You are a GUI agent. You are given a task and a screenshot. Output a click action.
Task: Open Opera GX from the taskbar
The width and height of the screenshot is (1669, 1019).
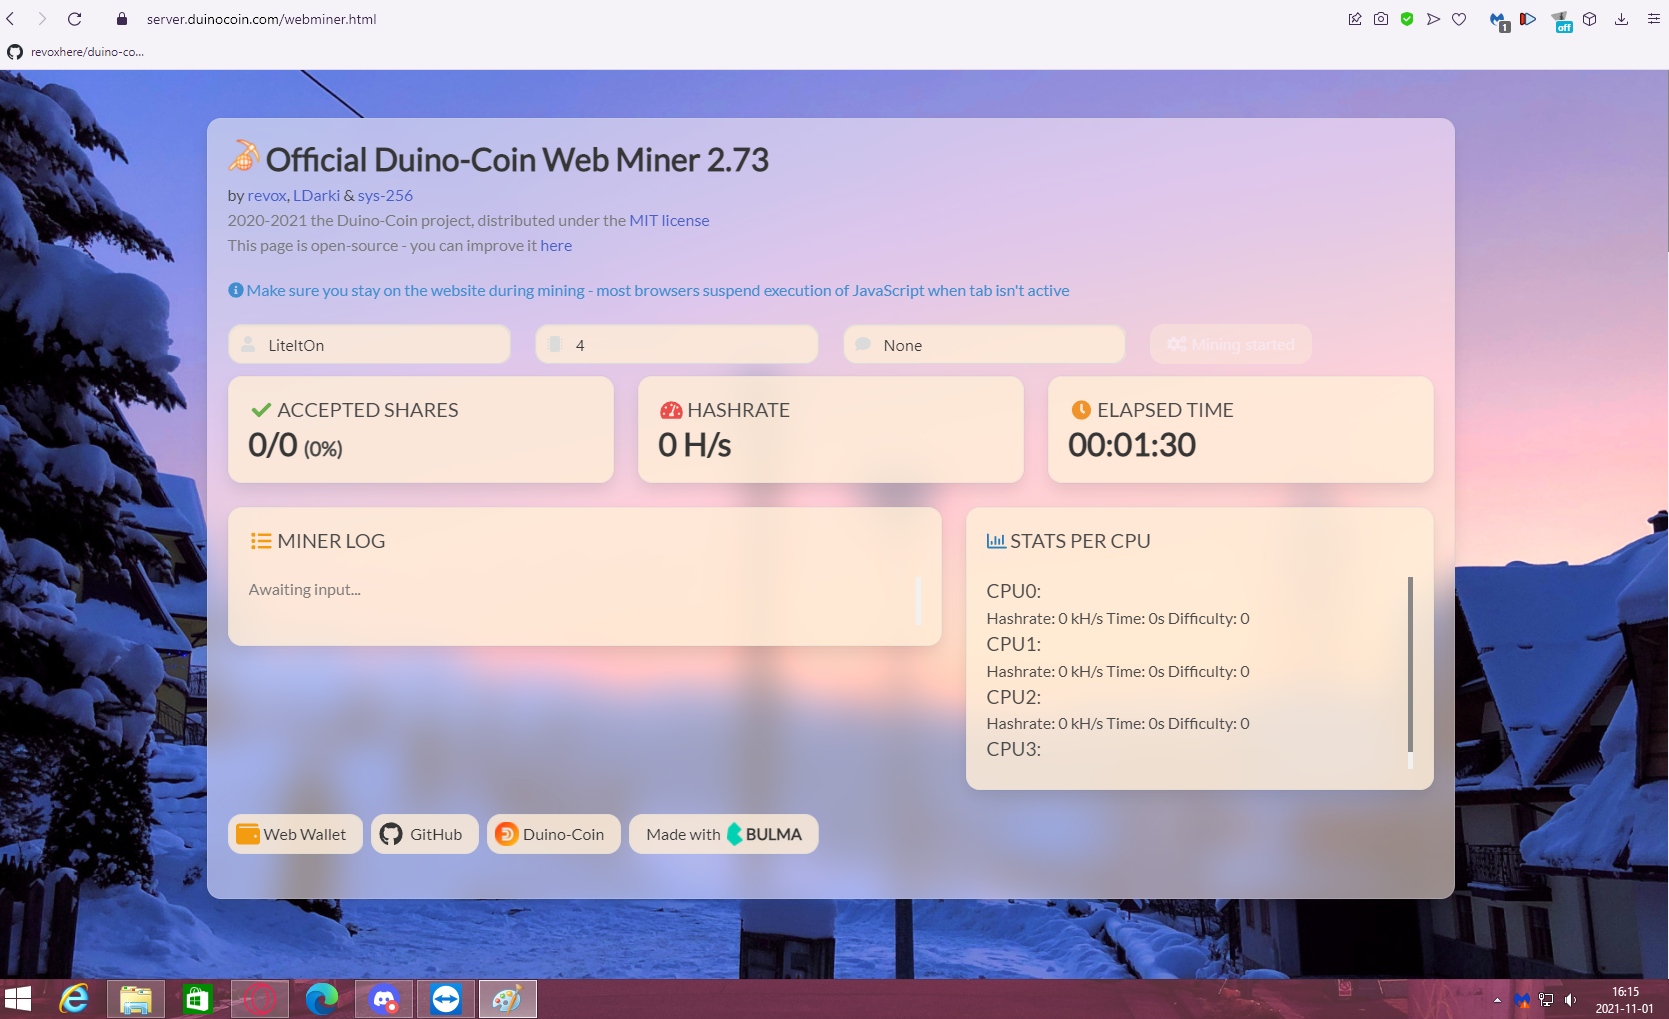click(x=260, y=998)
